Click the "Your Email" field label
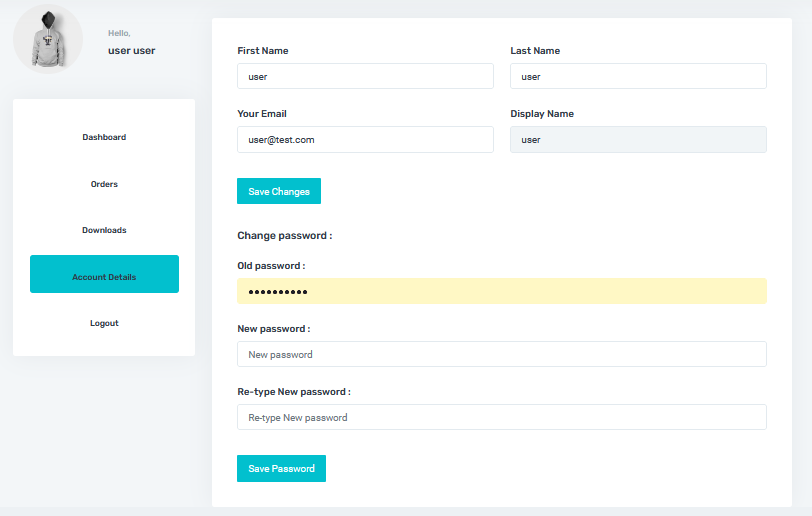The image size is (812, 516). pos(262,114)
